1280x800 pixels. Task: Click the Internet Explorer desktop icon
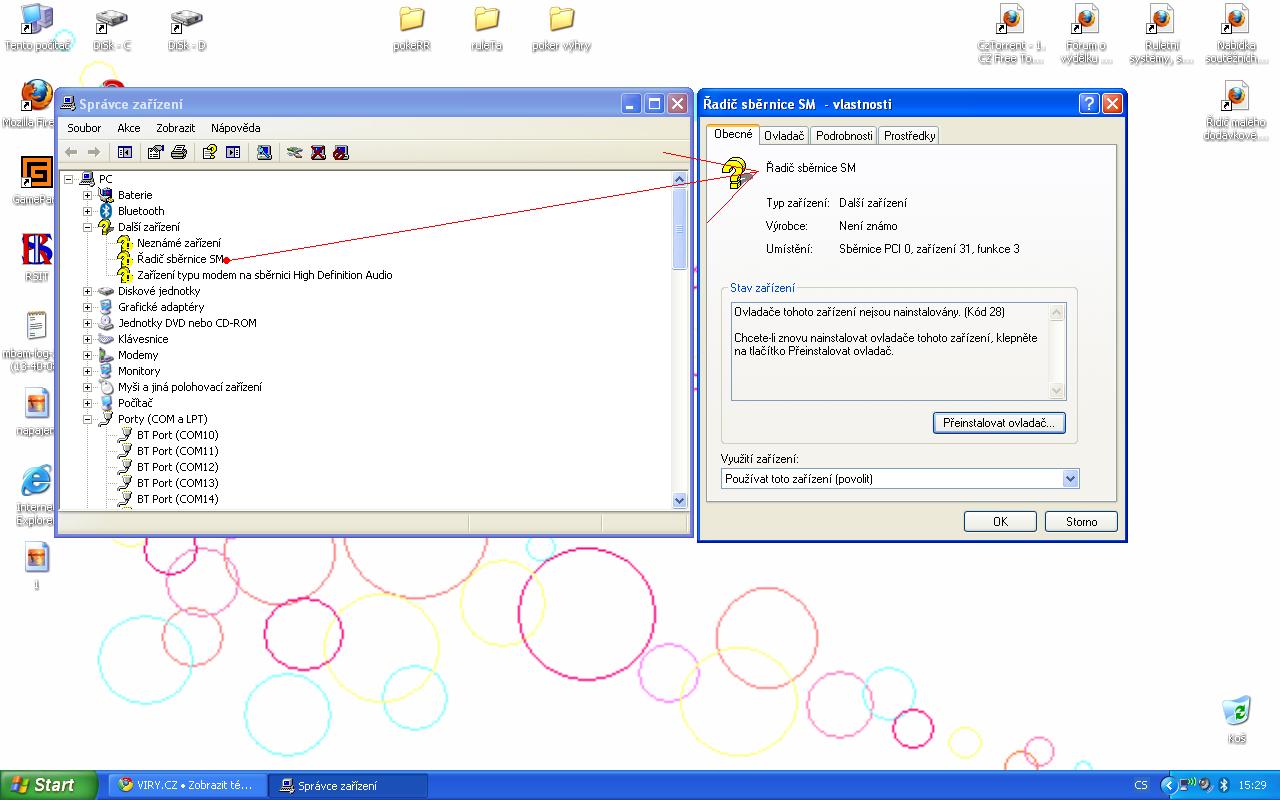tap(36, 481)
